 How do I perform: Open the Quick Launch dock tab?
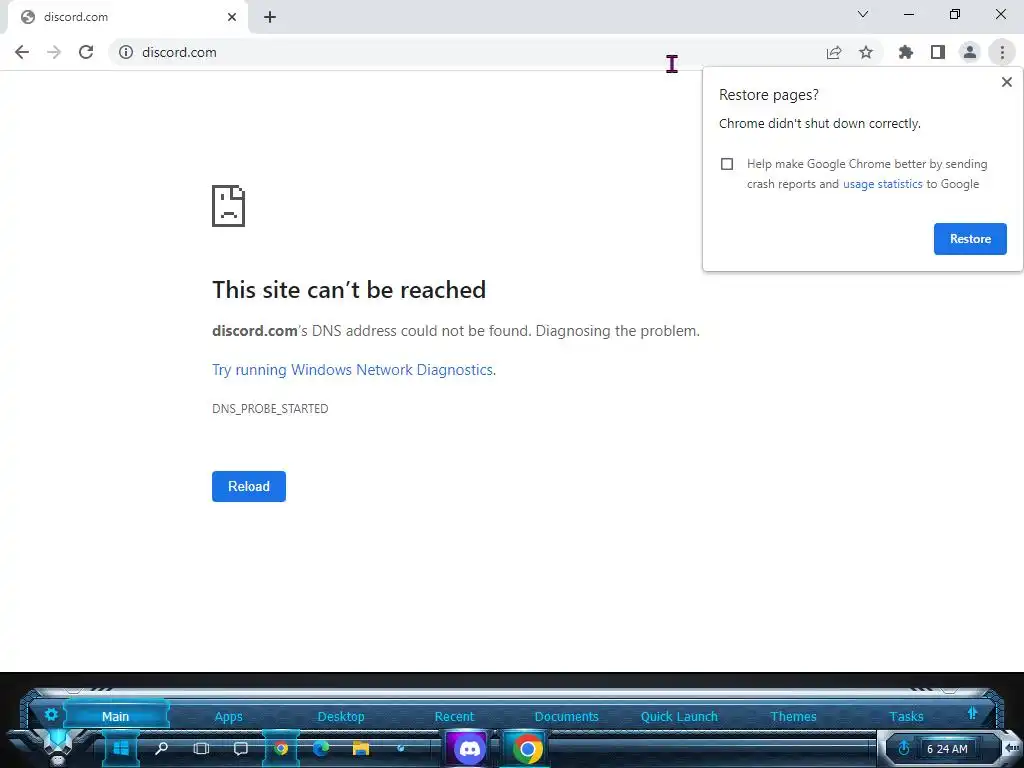(x=679, y=716)
